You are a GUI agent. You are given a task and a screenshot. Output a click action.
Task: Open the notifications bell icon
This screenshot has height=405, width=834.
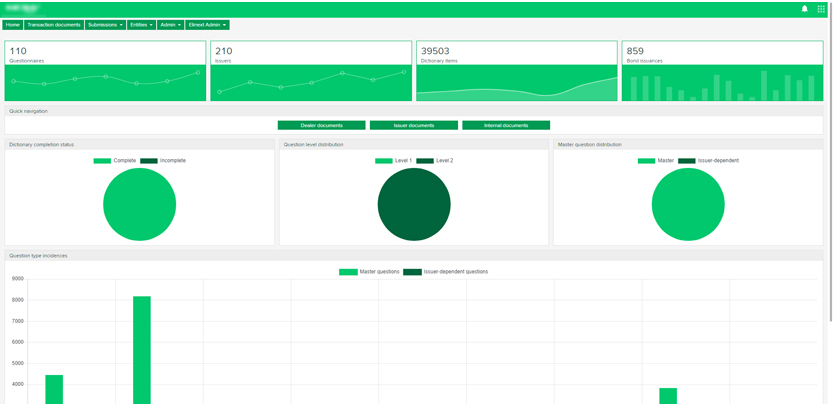(x=804, y=9)
